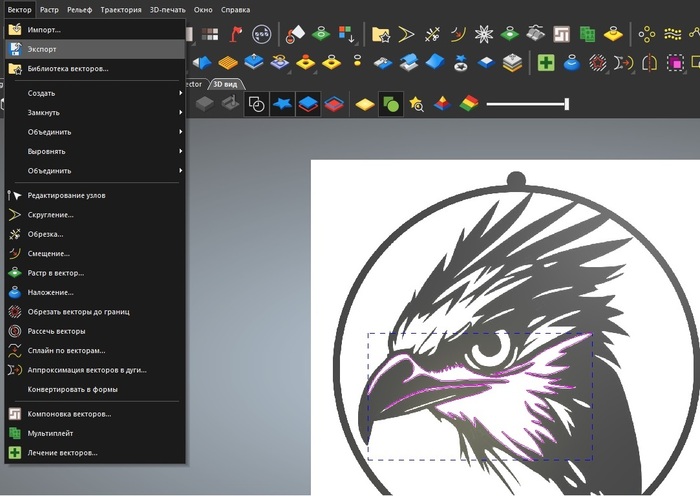Toggle the blue star vectors display button
Image resolution: width=700 pixels, height=496 pixels.
[x=282, y=104]
